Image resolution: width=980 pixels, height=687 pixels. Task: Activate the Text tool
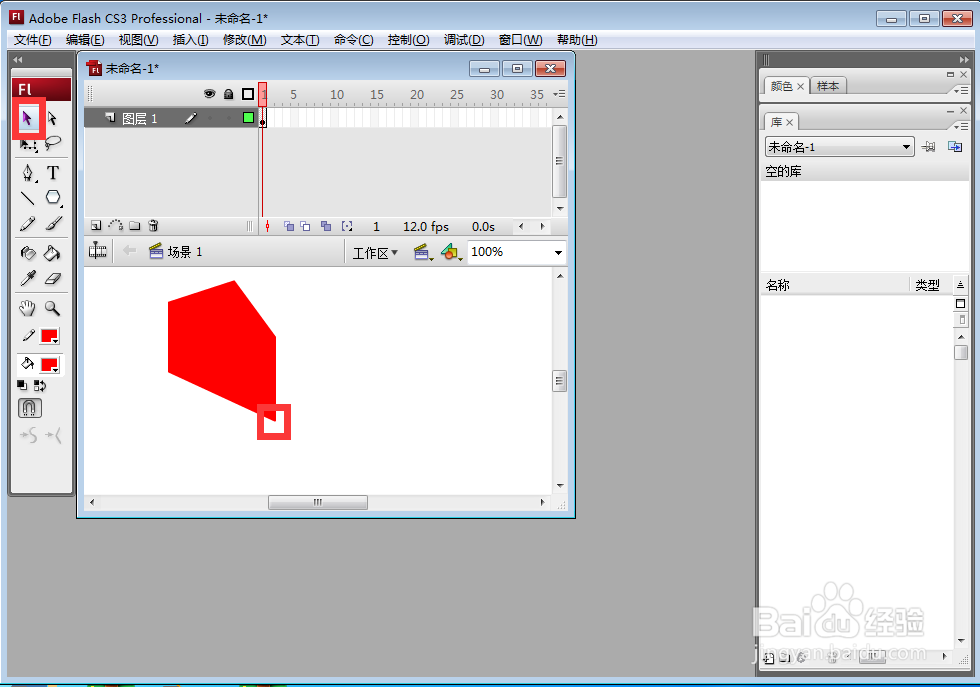pyautogui.click(x=53, y=173)
